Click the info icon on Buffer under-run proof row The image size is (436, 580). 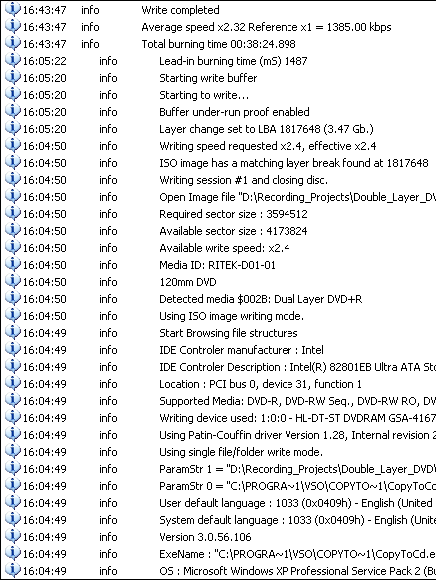tap(13, 111)
